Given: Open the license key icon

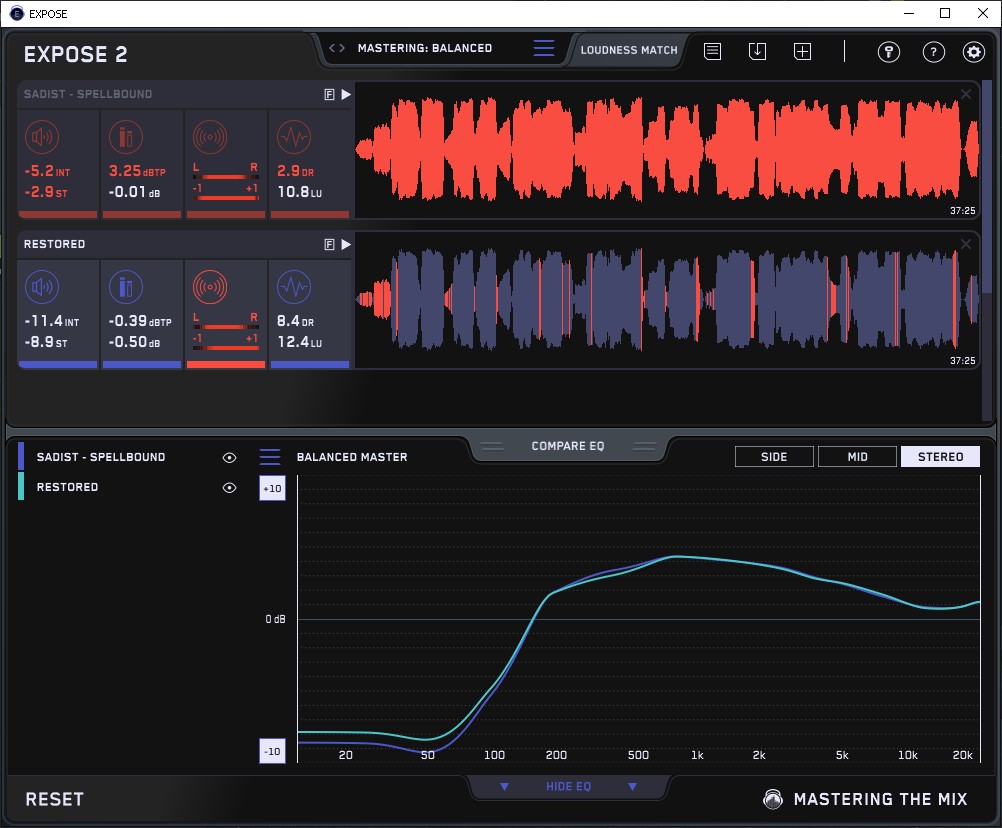Looking at the screenshot, I should (x=889, y=52).
